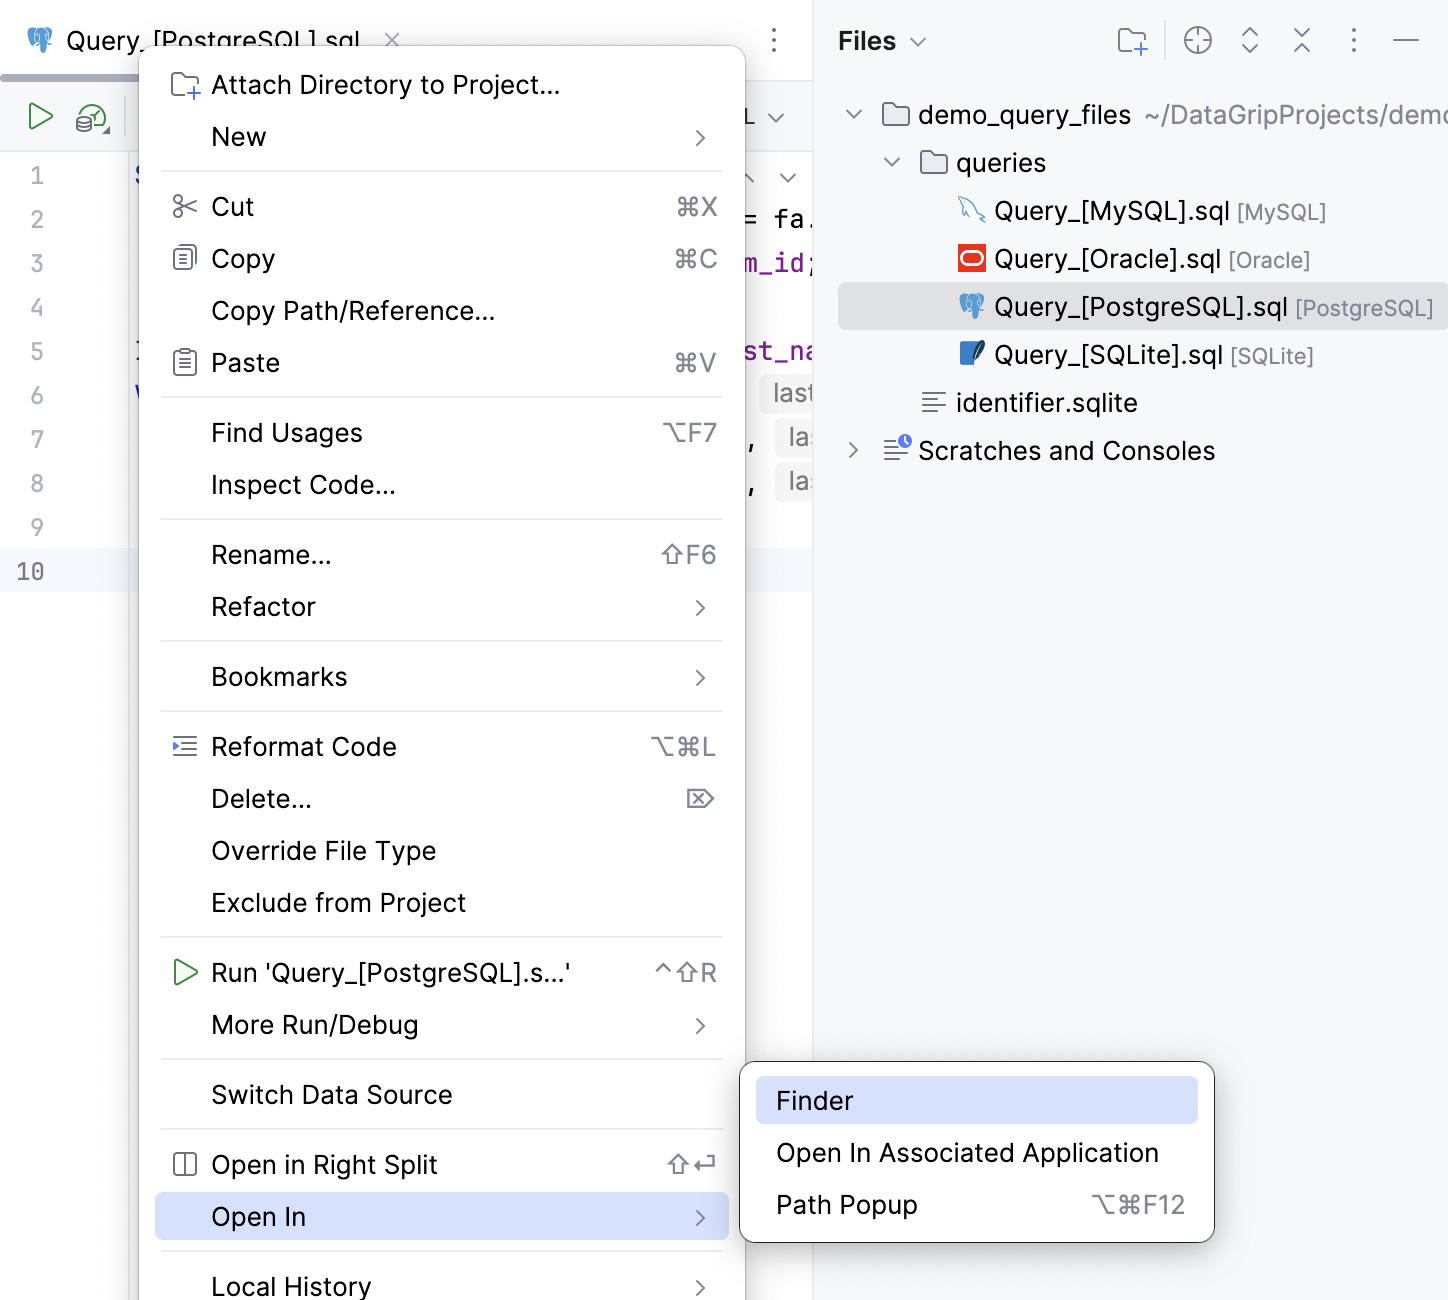The height and width of the screenshot is (1300, 1448).
Task: Click line number 10 in the gutter
Action: tap(29, 571)
